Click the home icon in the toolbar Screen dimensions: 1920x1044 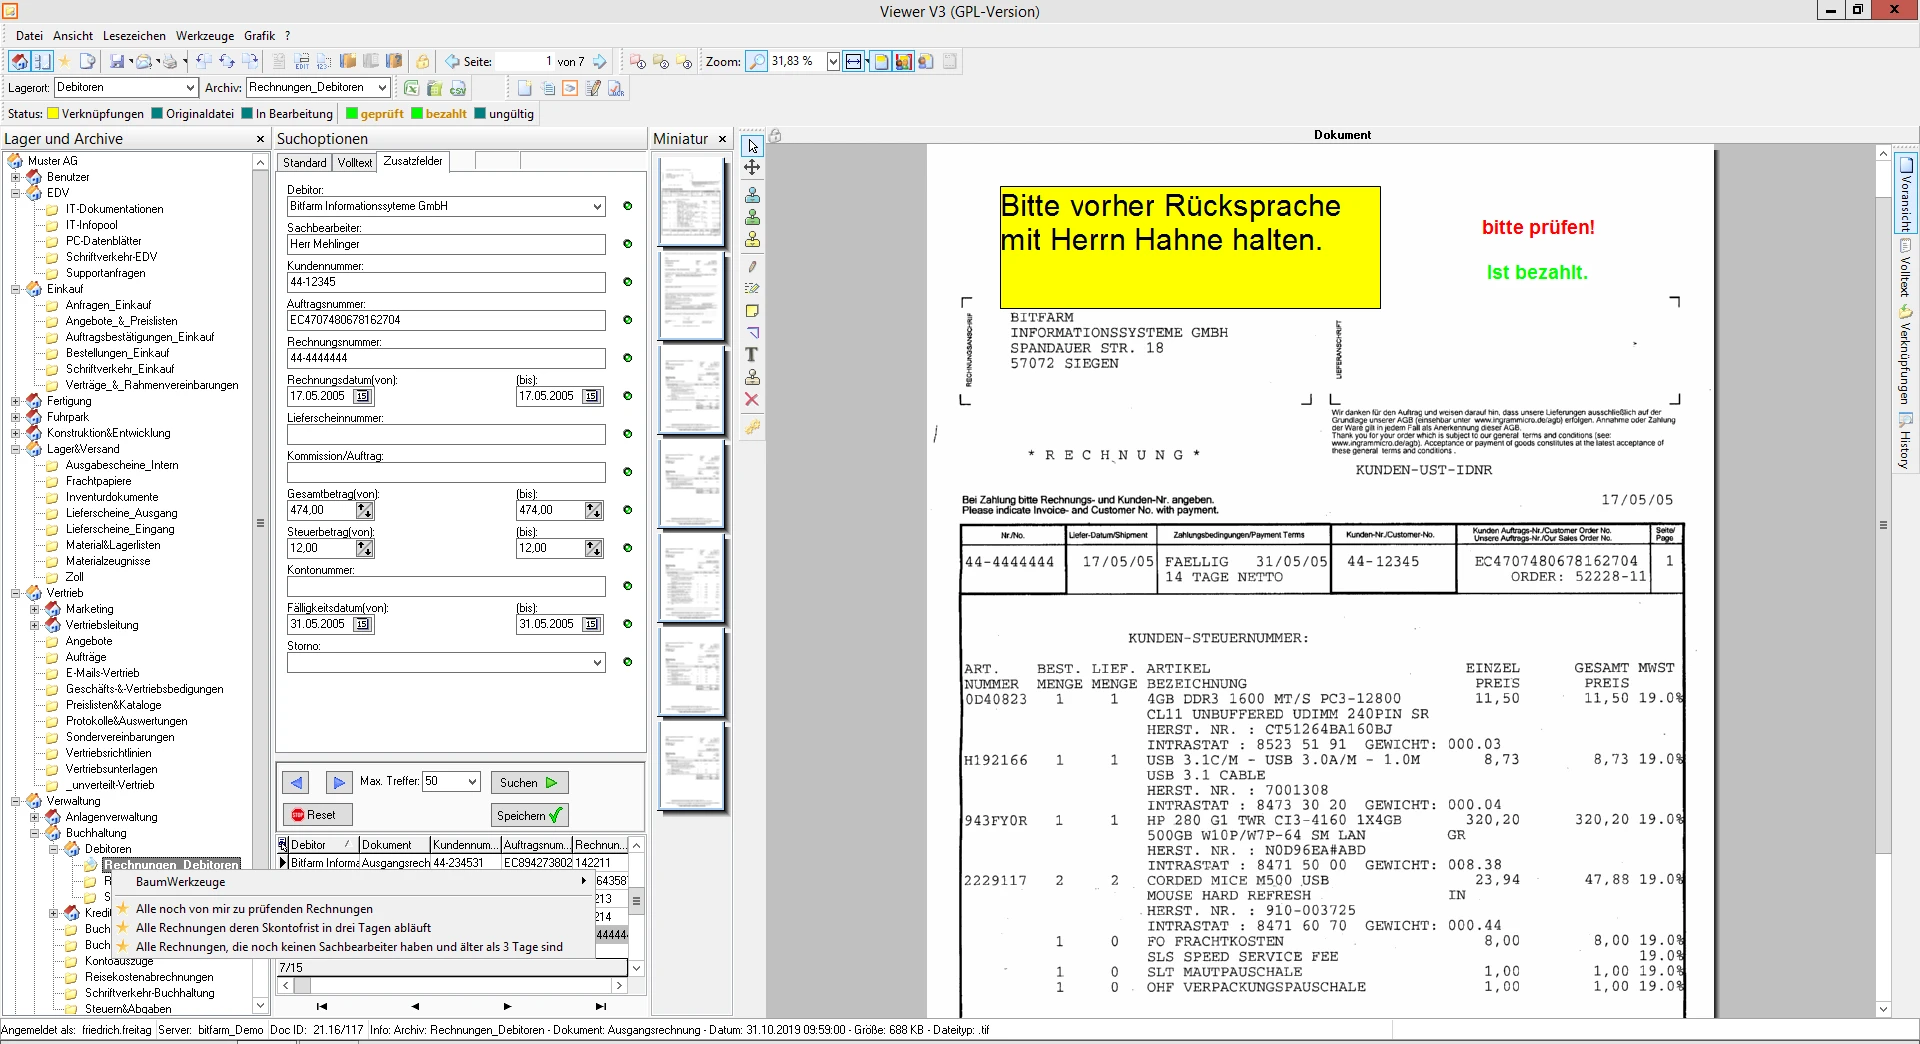pyautogui.click(x=19, y=61)
